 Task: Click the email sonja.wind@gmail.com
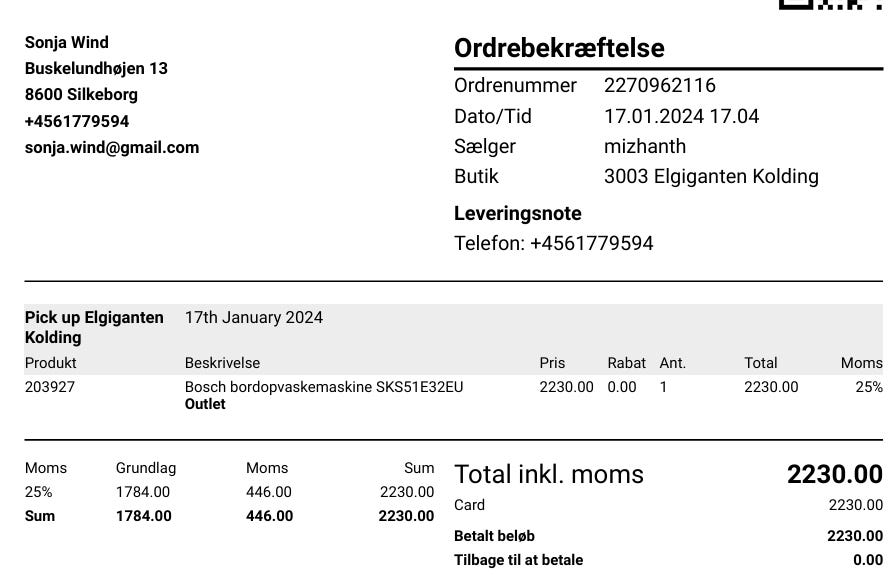pyautogui.click(x=112, y=147)
